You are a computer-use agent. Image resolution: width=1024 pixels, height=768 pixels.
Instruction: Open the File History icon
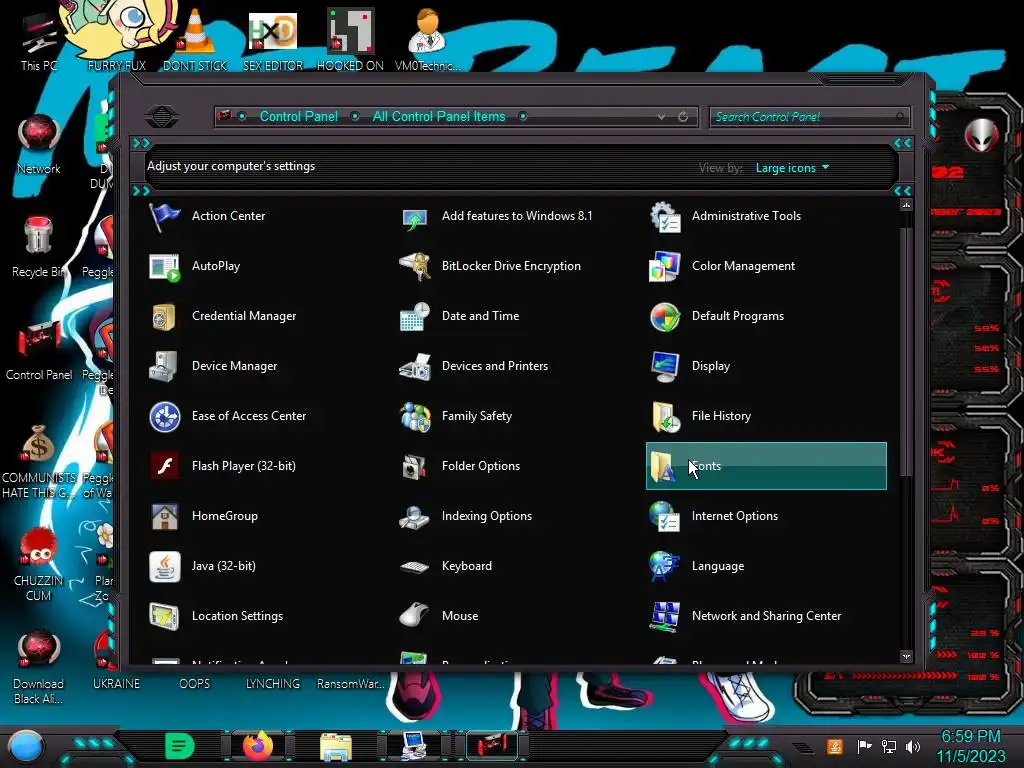(664, 417)
